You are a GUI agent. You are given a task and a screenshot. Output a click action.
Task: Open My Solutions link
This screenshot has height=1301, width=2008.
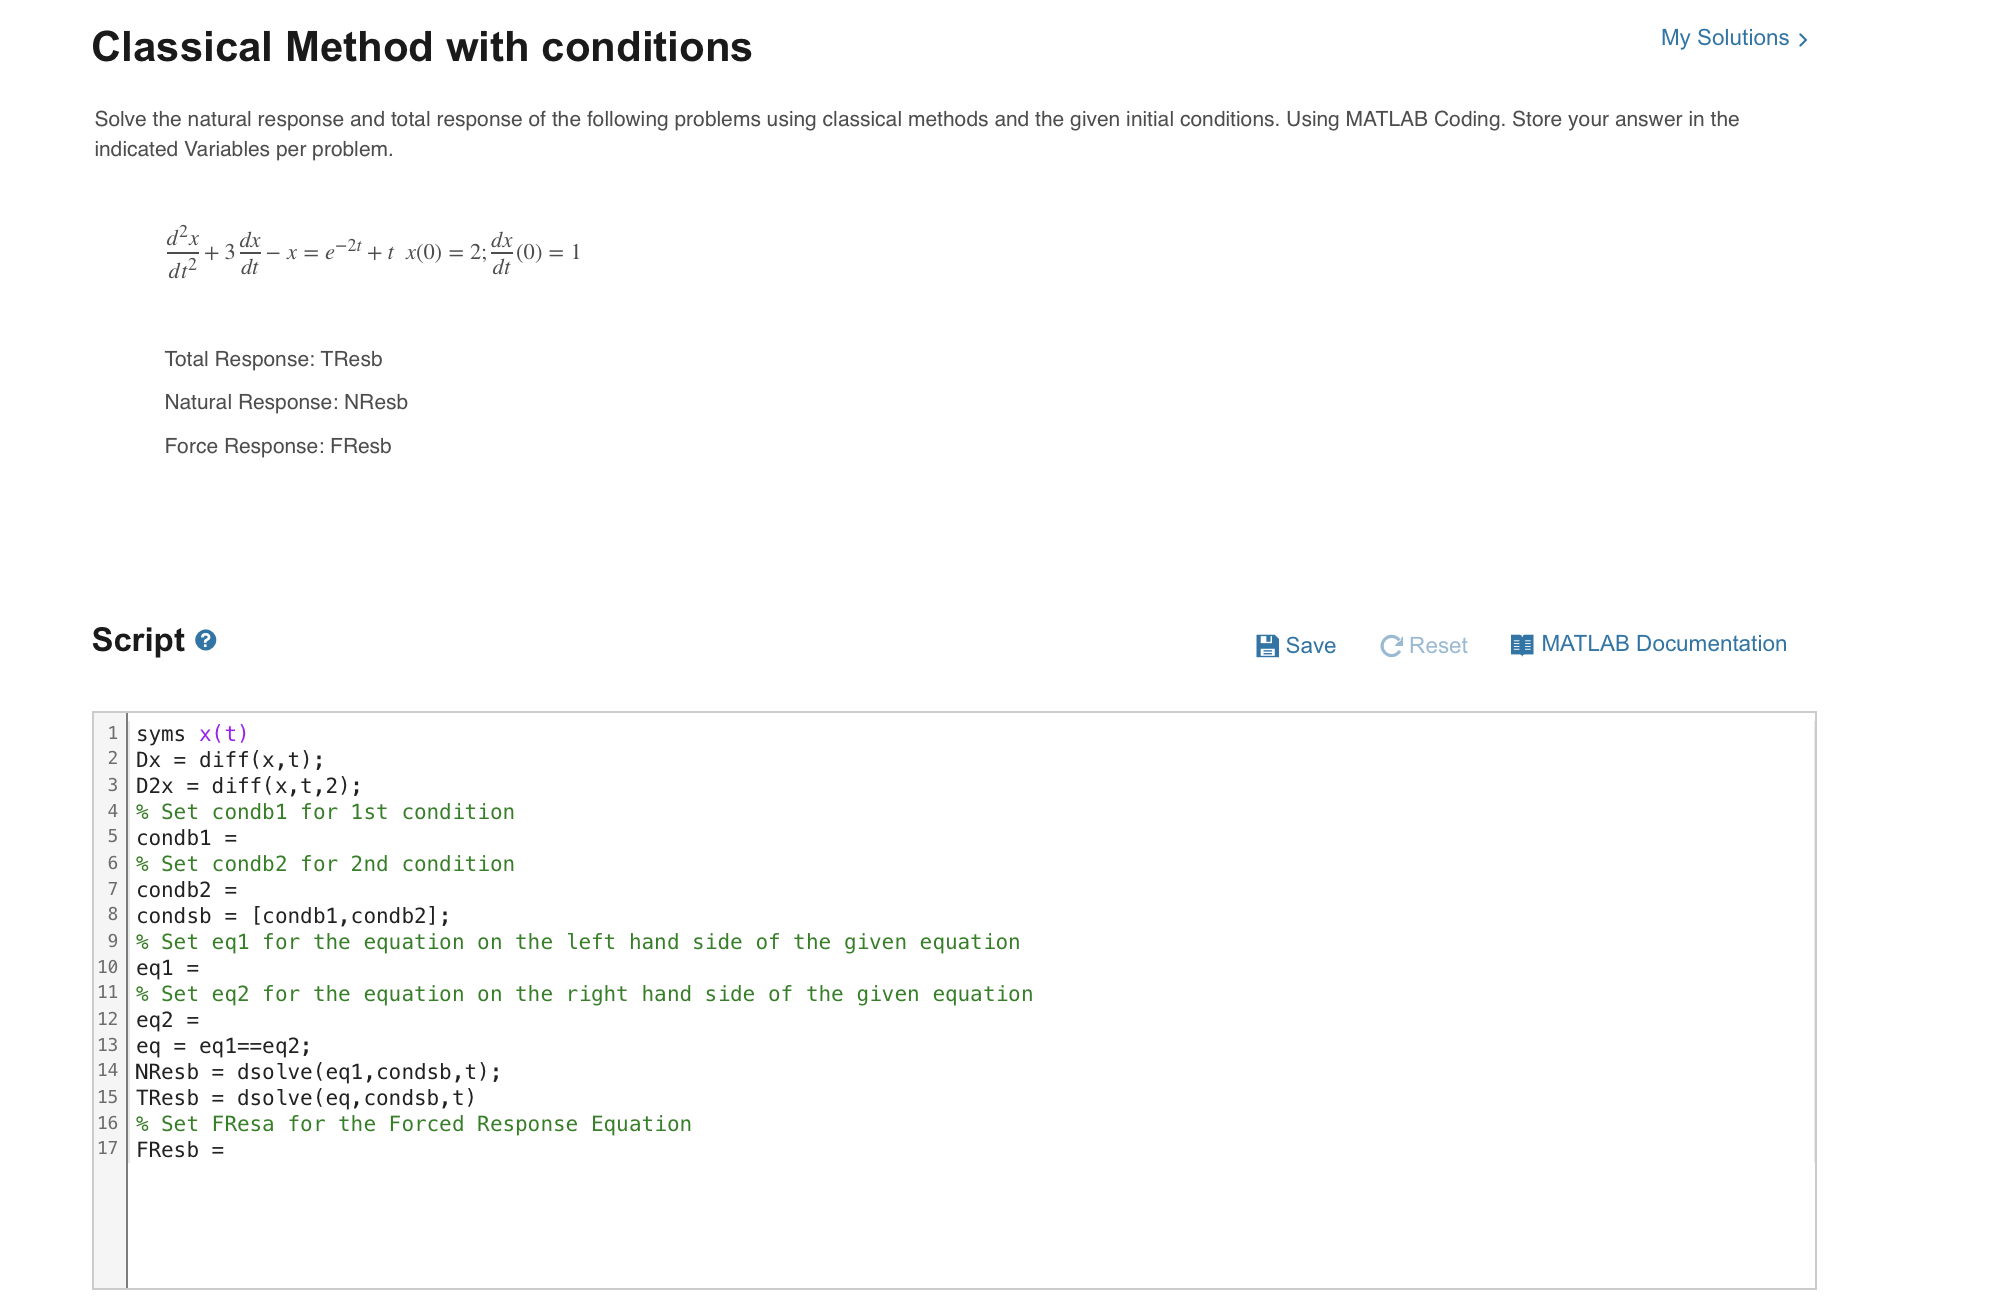(1724, 38)
